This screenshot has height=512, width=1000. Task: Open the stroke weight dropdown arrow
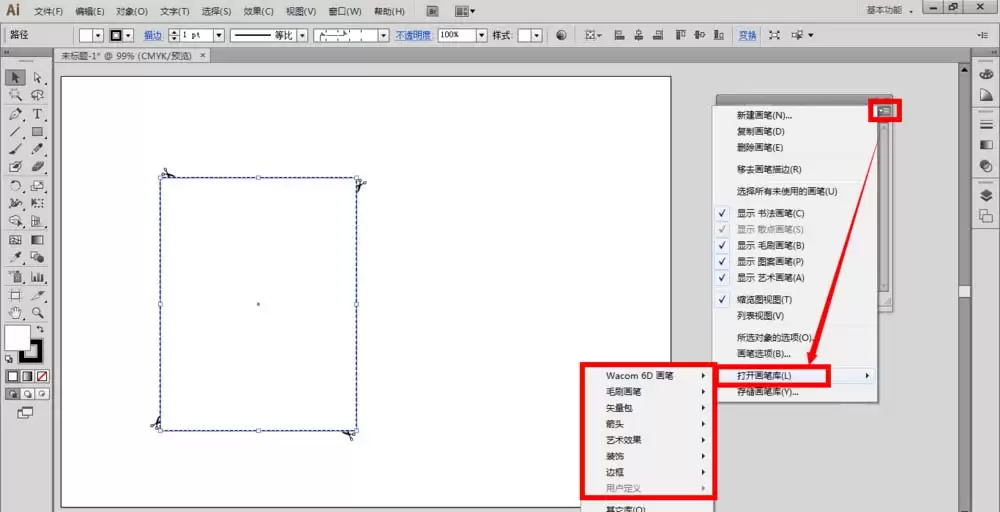coord(219,35)
